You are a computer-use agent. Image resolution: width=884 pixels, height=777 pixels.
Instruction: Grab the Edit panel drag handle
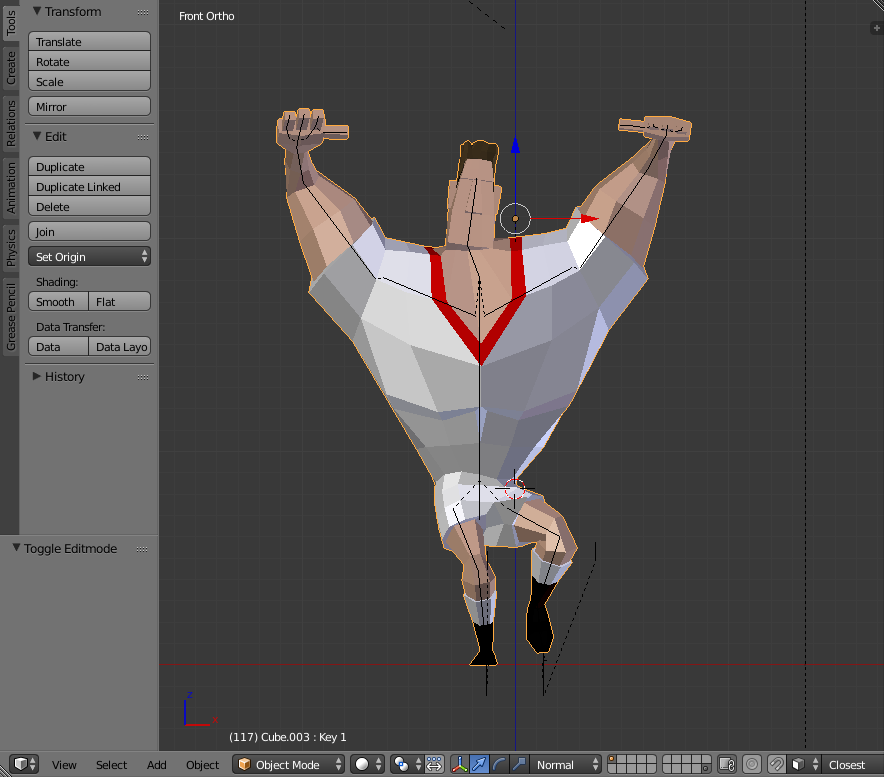pyautogui.click(x=143, y=137)
